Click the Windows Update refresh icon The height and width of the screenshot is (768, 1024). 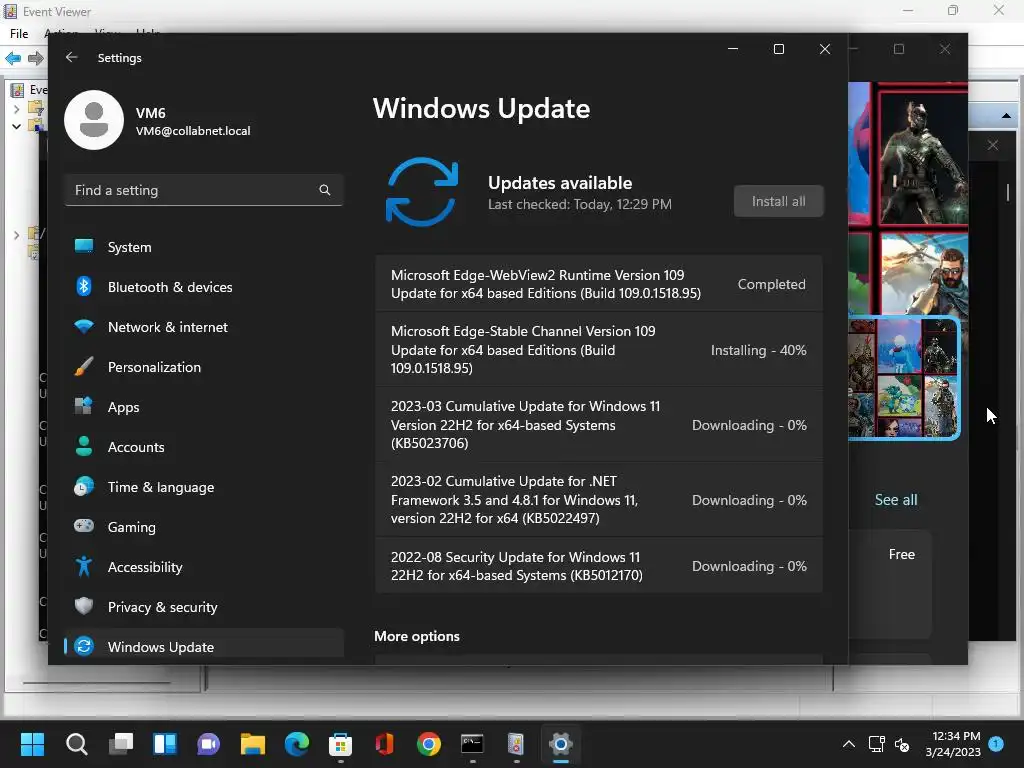422,192
